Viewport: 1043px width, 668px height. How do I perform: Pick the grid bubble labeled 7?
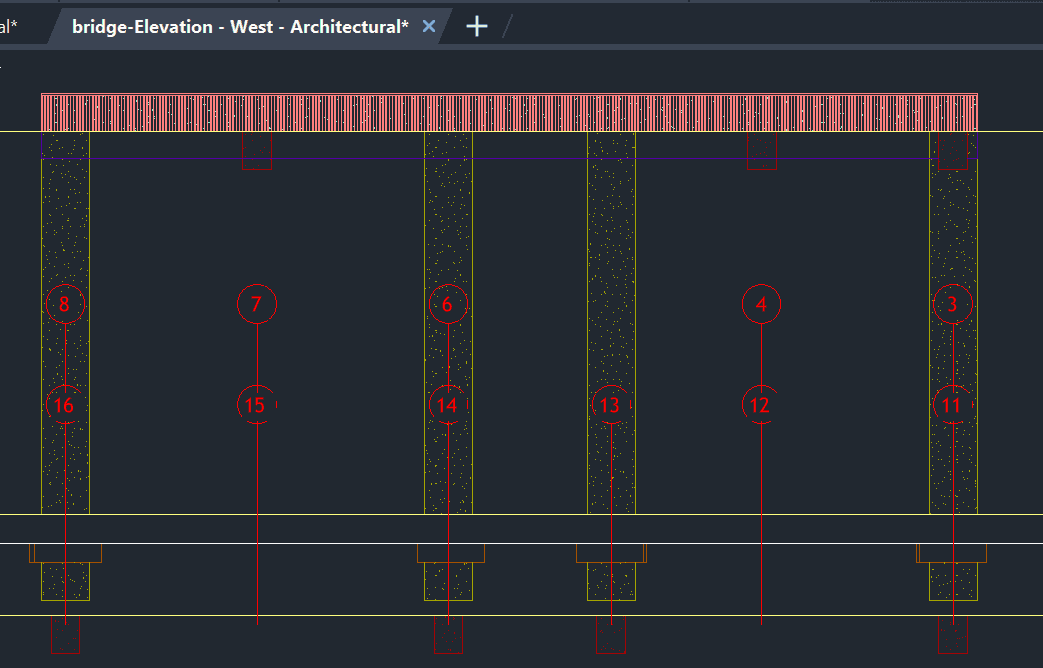pos(257,304)
